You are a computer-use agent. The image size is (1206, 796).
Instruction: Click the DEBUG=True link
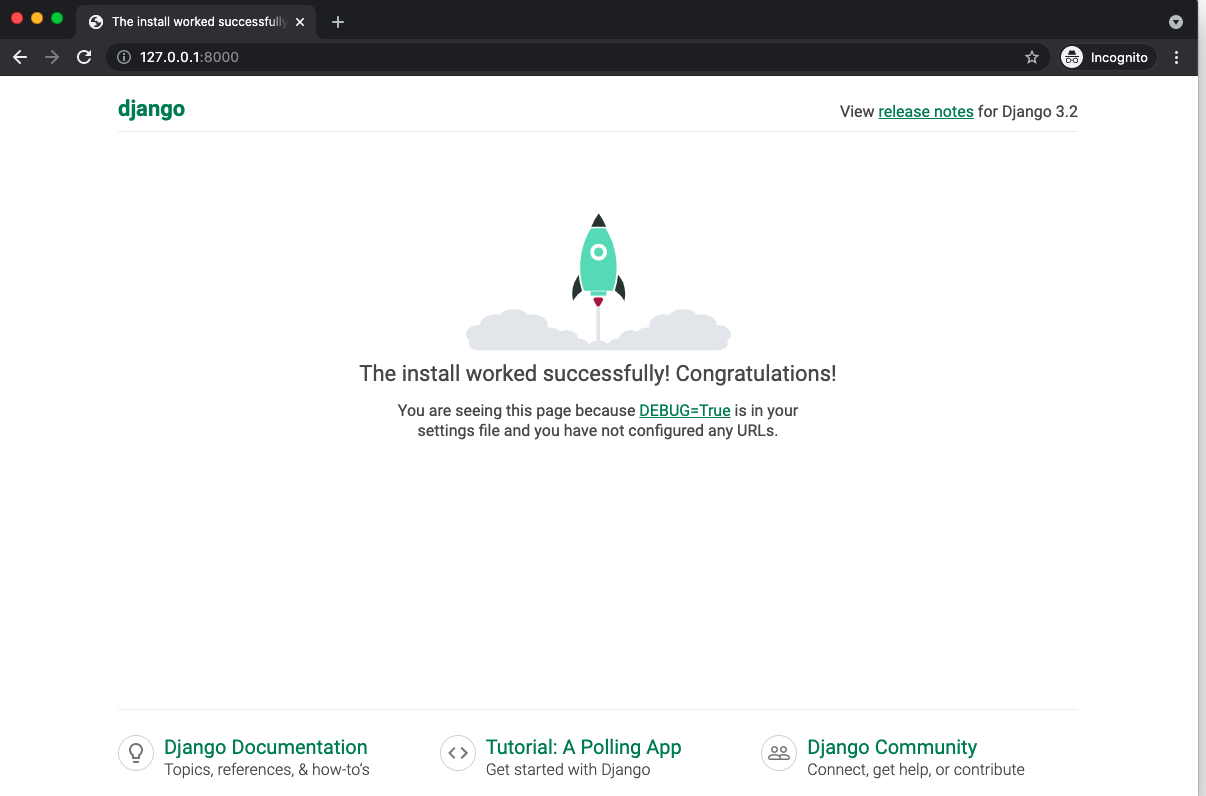pos(684,410)
